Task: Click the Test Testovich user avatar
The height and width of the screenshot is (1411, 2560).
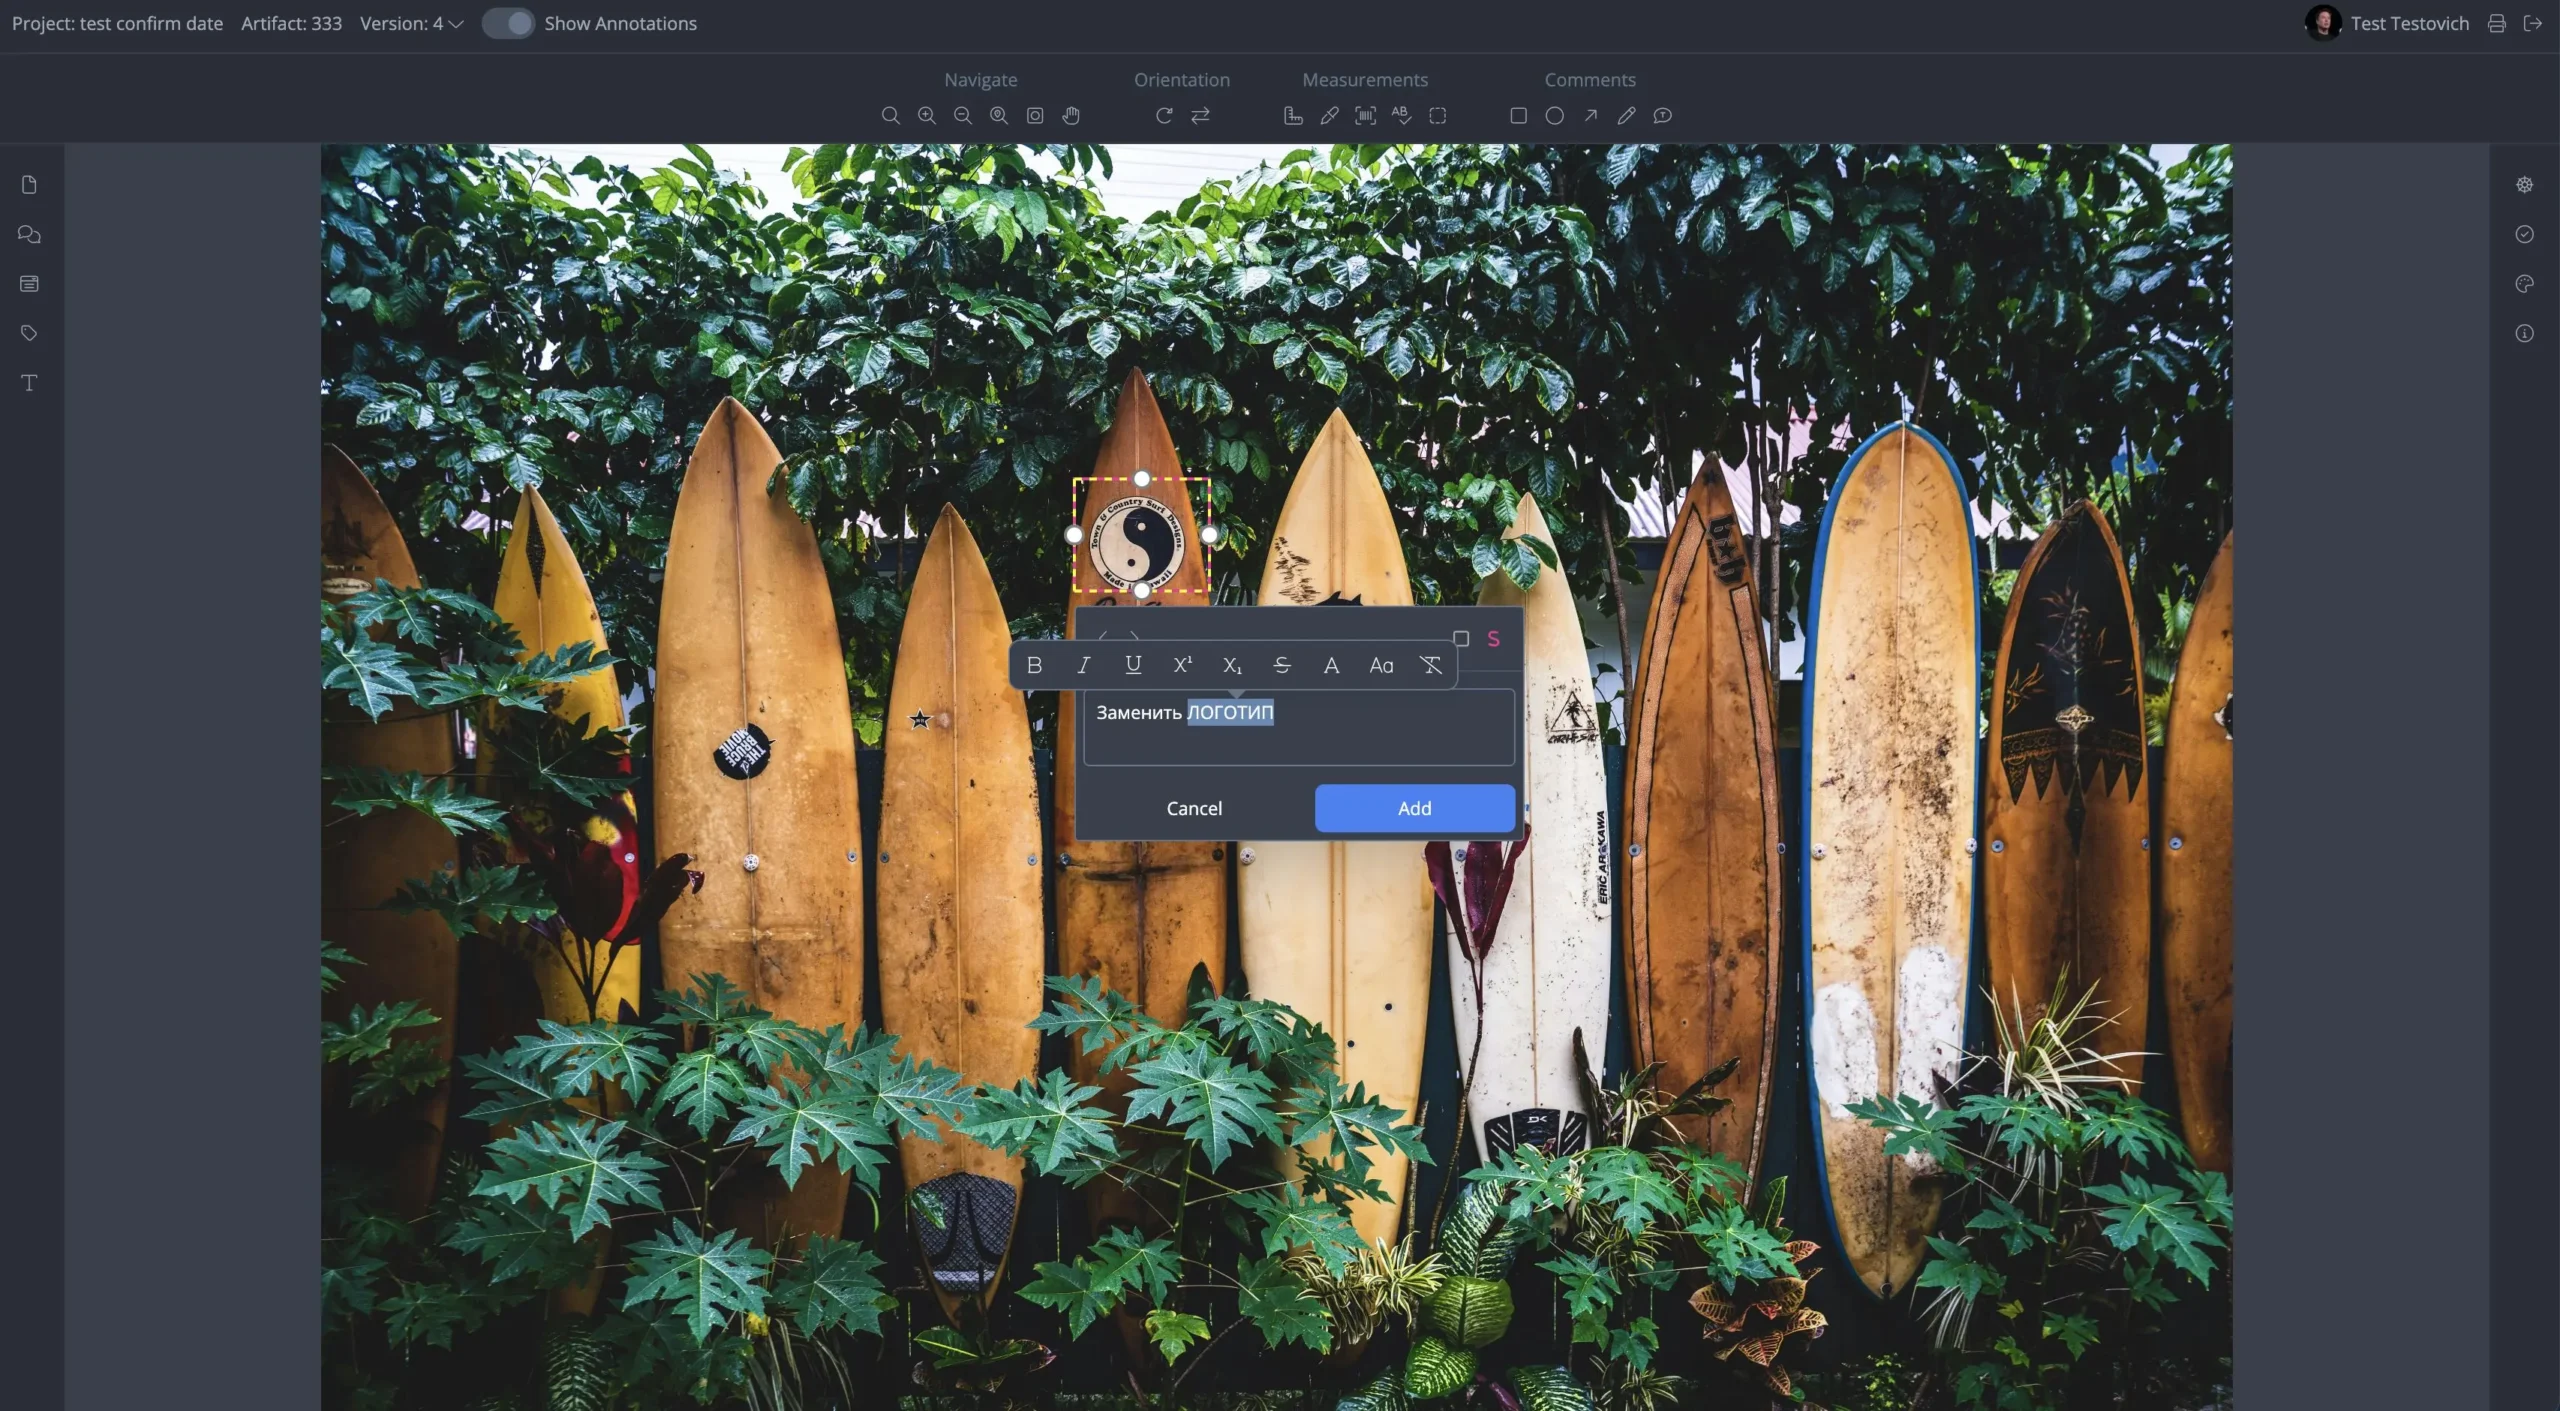Action: [2323, 23]
